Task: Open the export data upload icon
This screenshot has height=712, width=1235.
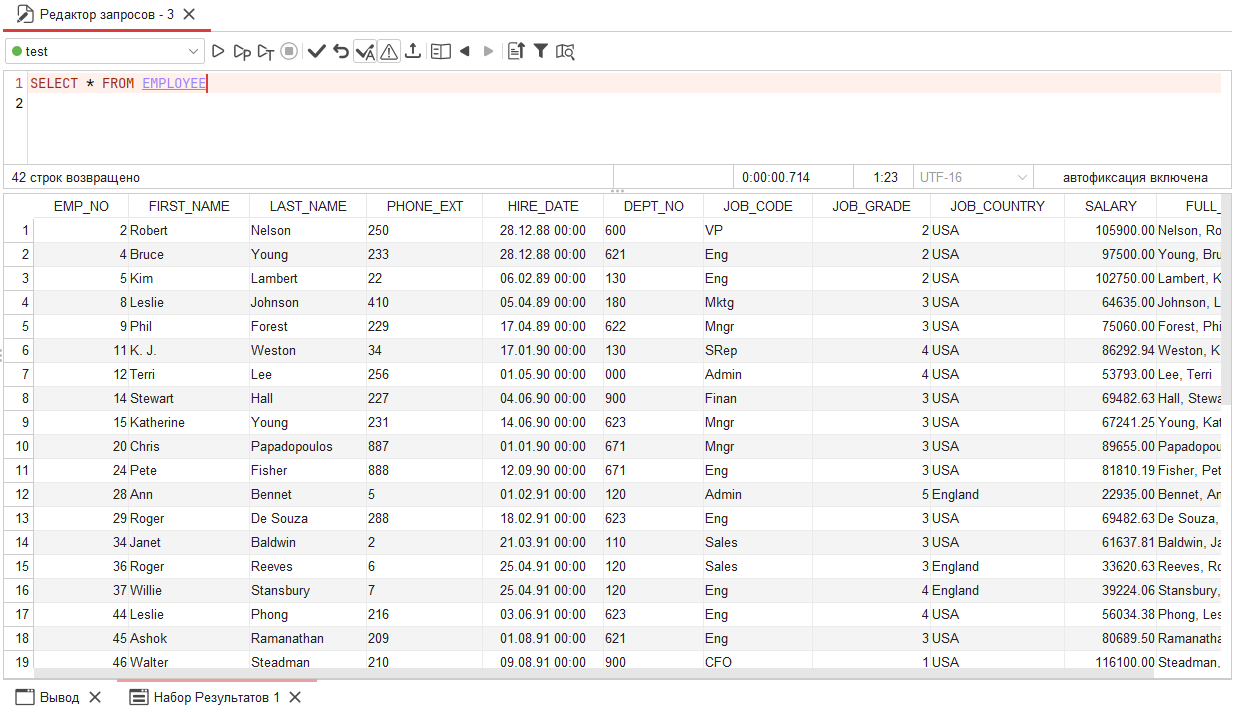Action: pyautogui.click(x=413, y=50)
